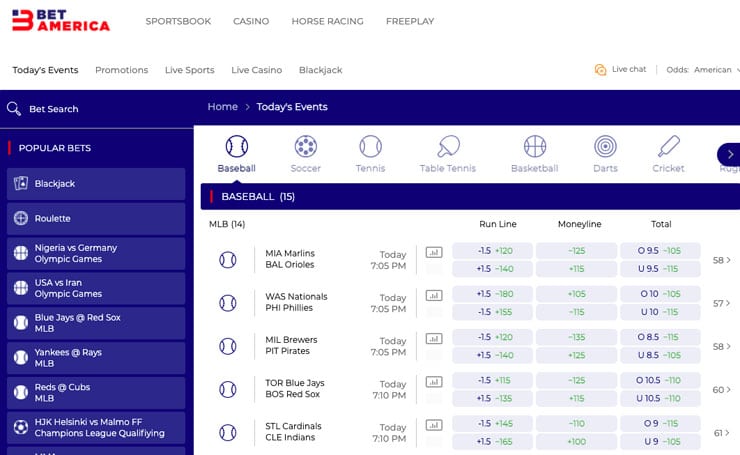Click the Bet Search field

(x=97, y=109)
